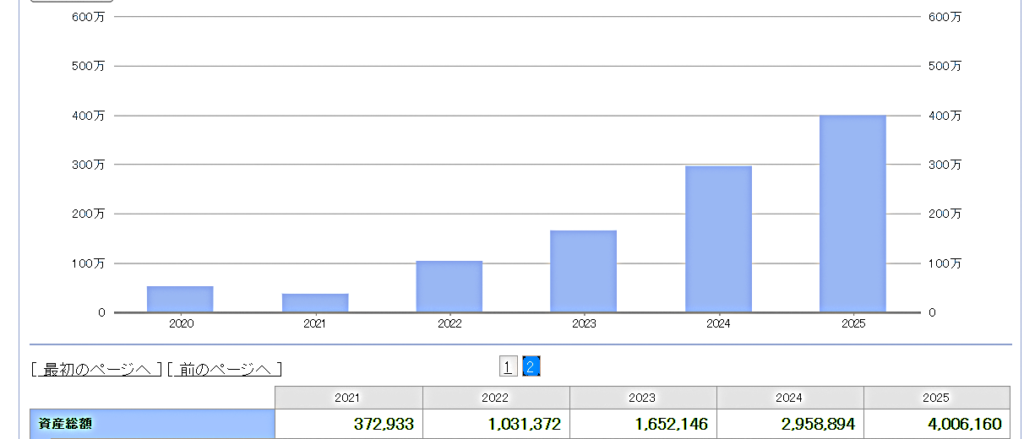Select the 4,006,160 value cell
Viewport: 1024px width, 439px height.
coord(936,424)
